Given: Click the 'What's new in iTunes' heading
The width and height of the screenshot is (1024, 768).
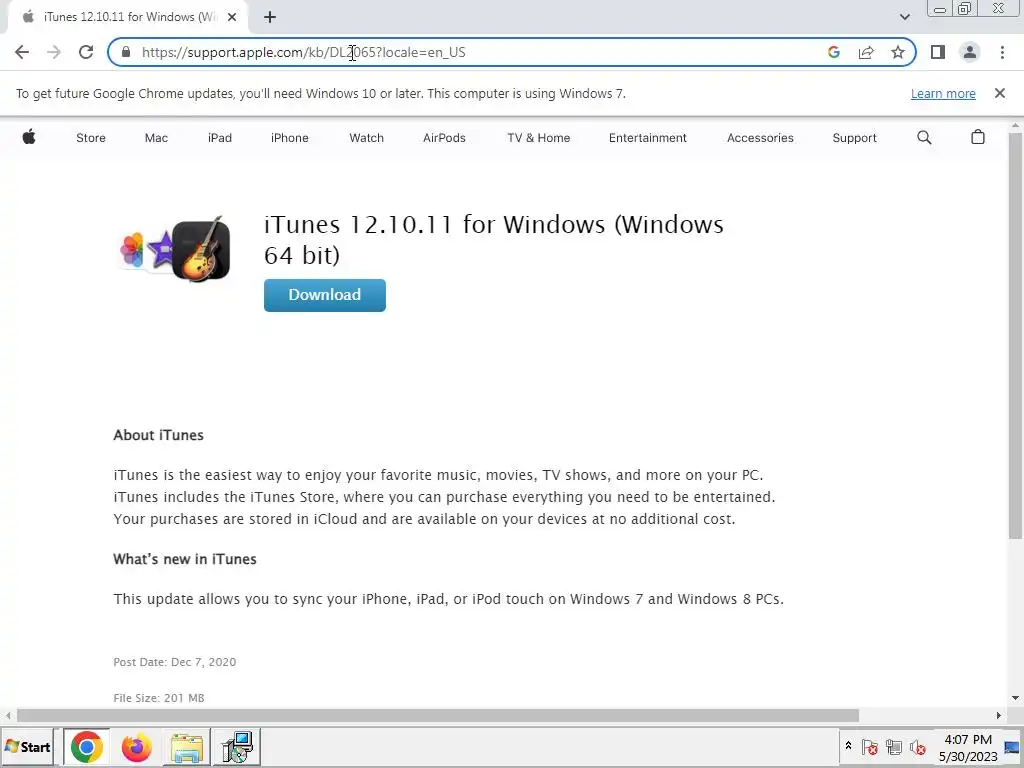Looking at the screenshot, I should 185,559.
